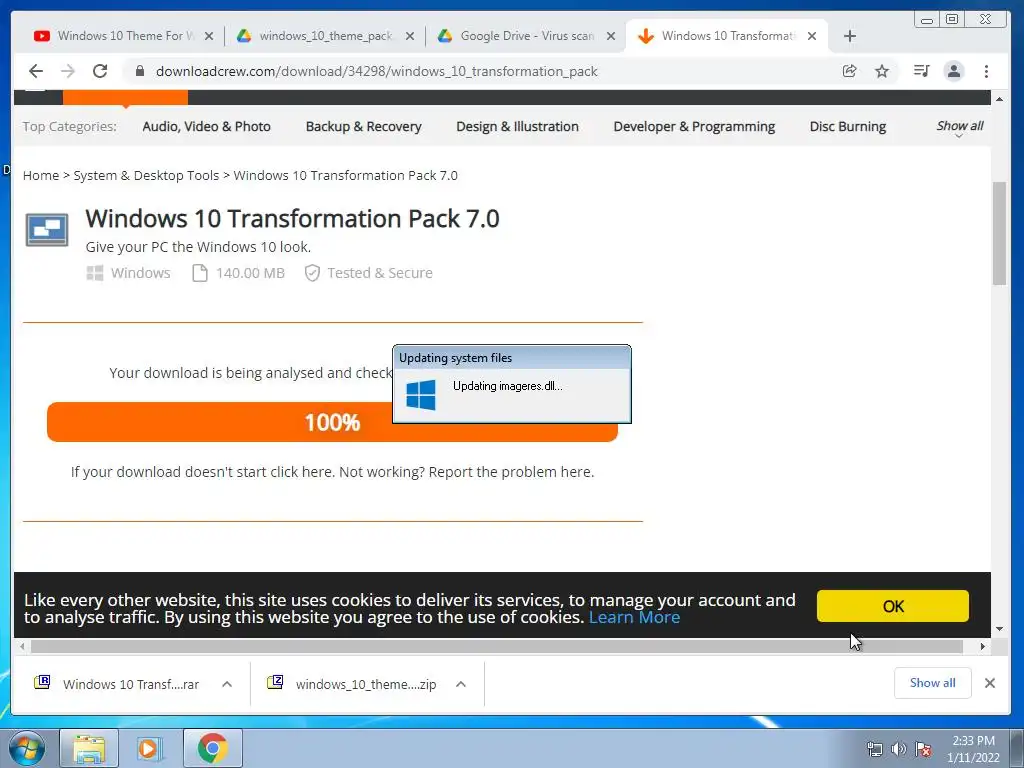Screen dimensions: 1024x768
Task: Click the Tested & Secure shield label
Action: pyautogui.click(x=368, y=273)
